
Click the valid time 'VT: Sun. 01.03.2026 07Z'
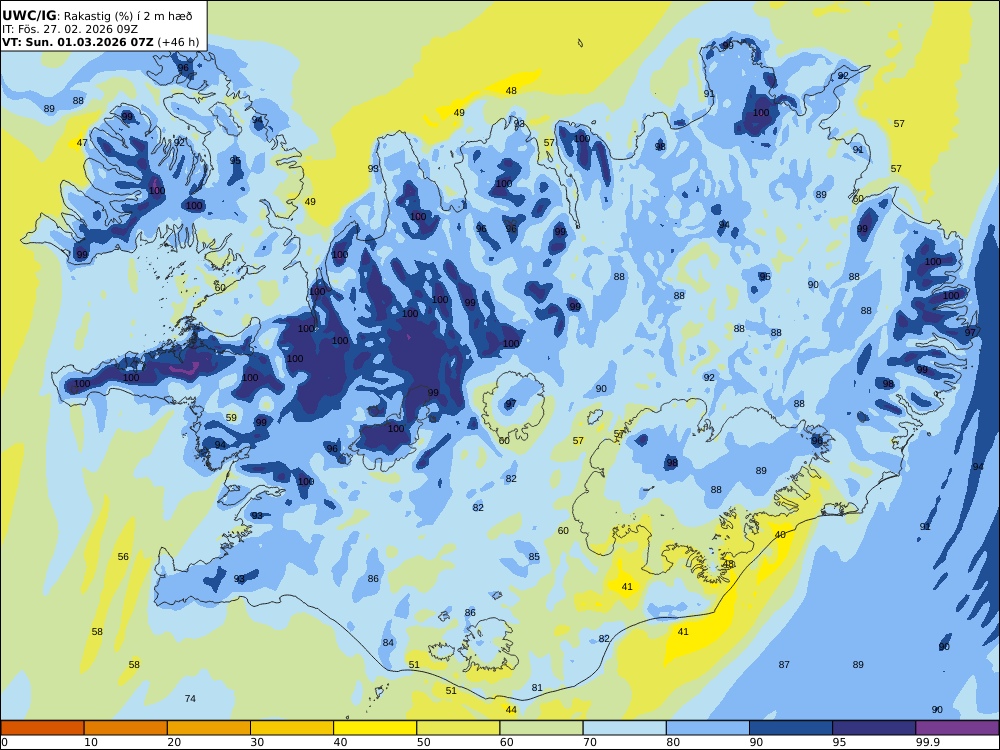click(78, 42)
